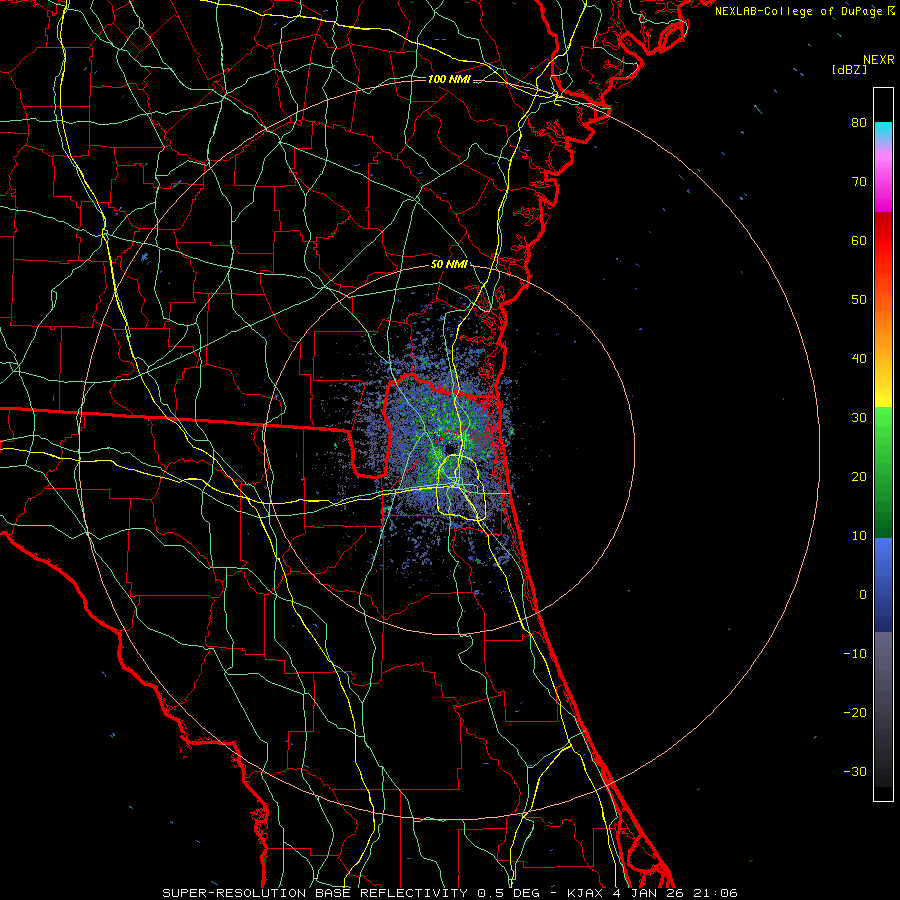Image resolution: width=900 pixels, height=900 pixels.
Task: Click the dBZ units label above colorbar
Action: pos(849,70)
